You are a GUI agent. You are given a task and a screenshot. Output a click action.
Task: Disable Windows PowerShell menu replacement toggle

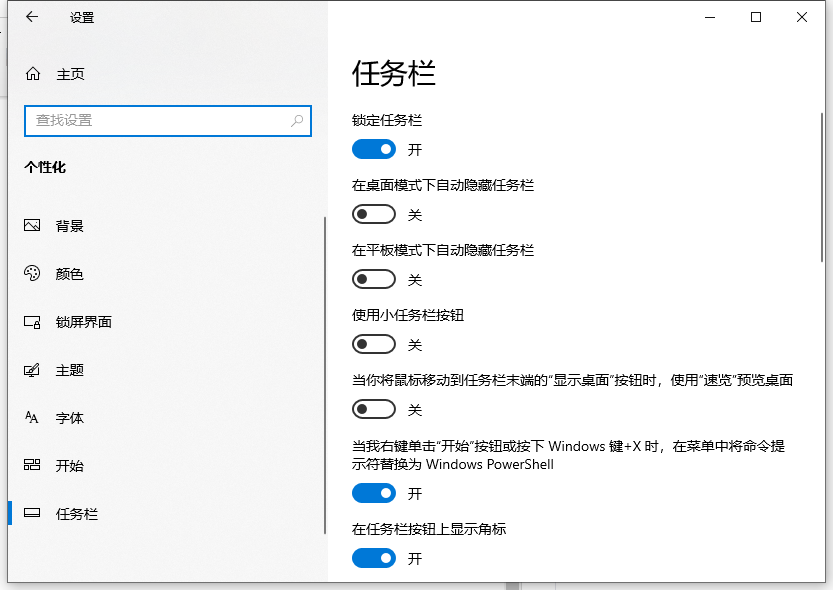pyautogui.click(x=374, y=492)
